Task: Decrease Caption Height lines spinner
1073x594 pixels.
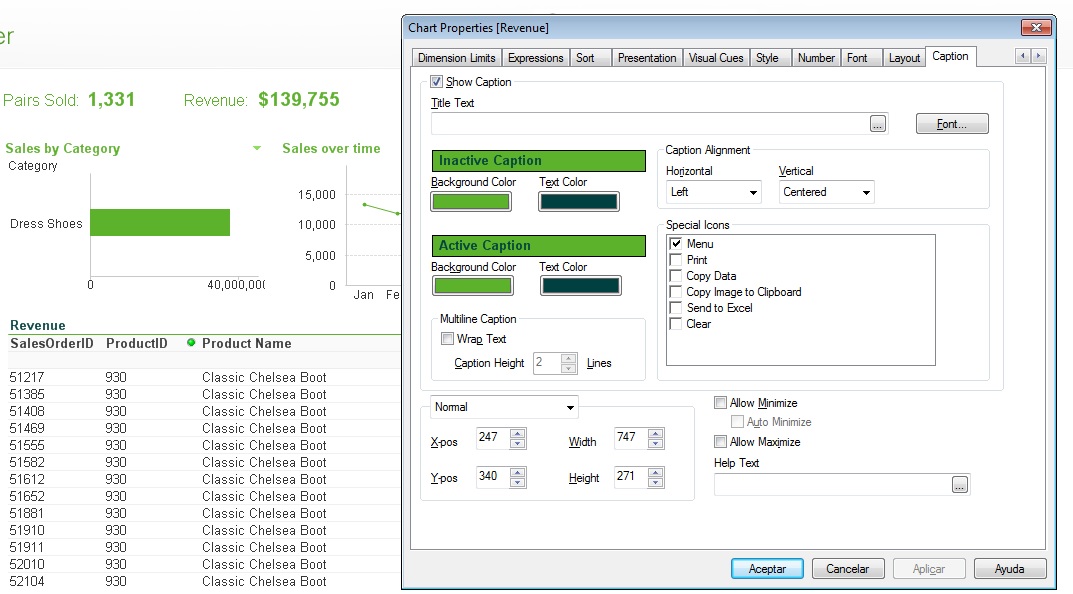Action: [569, 368]
